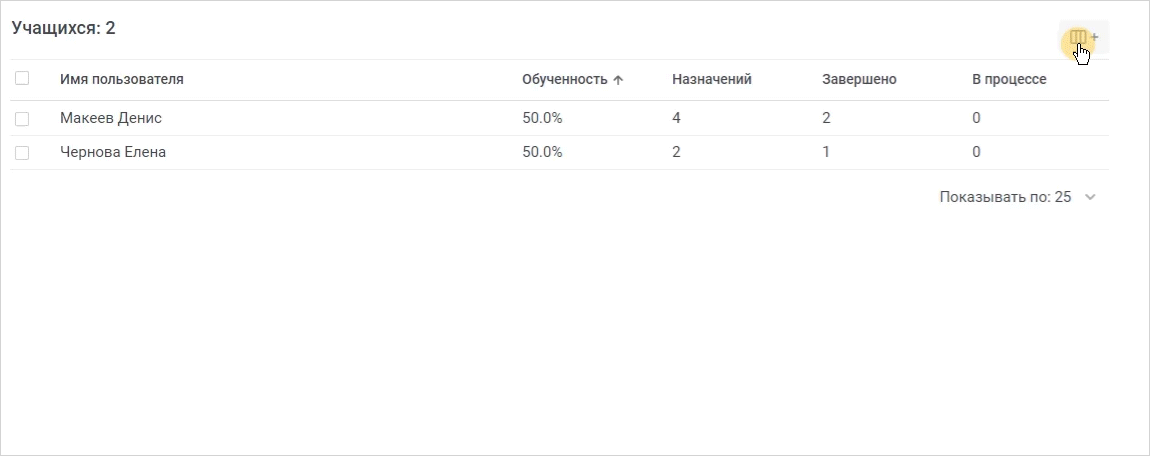Viewport: 1150px width, 456px height.
Task: Click Завершено value 2 for Макеев Денис
Action: pyautogui.click(x=826, y=118)
